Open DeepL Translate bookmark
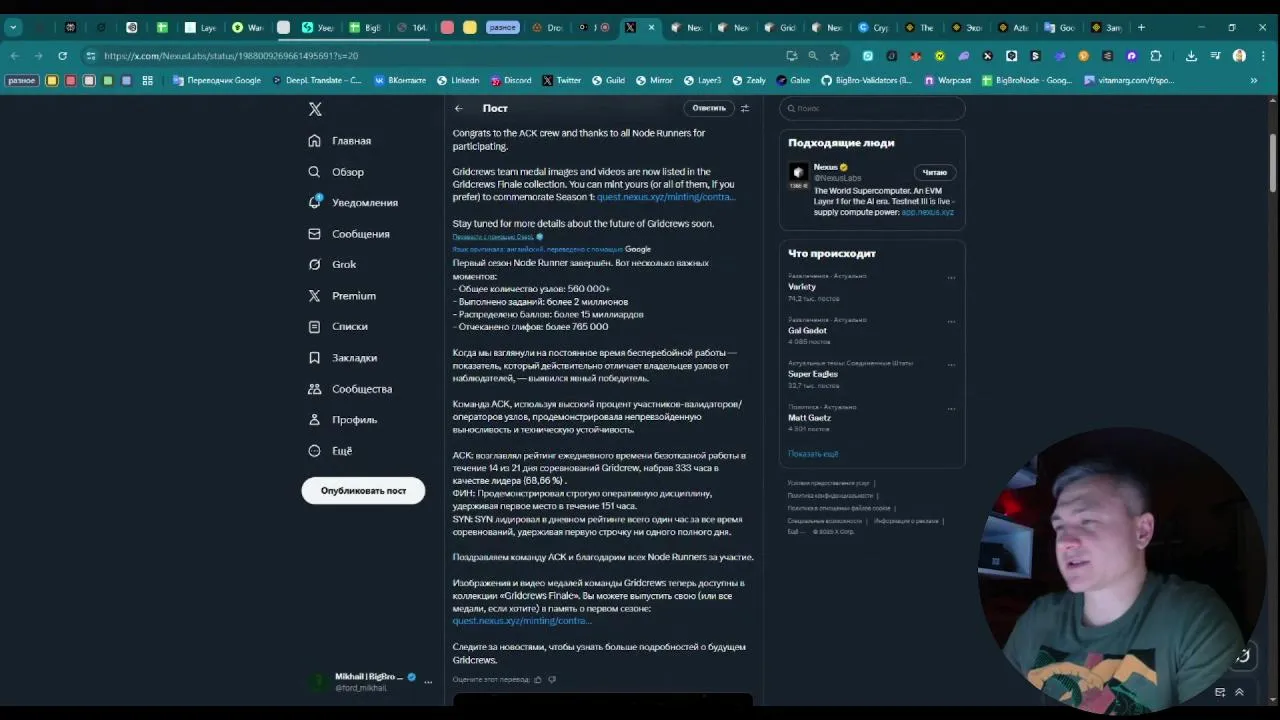 (x=318, y=80)
